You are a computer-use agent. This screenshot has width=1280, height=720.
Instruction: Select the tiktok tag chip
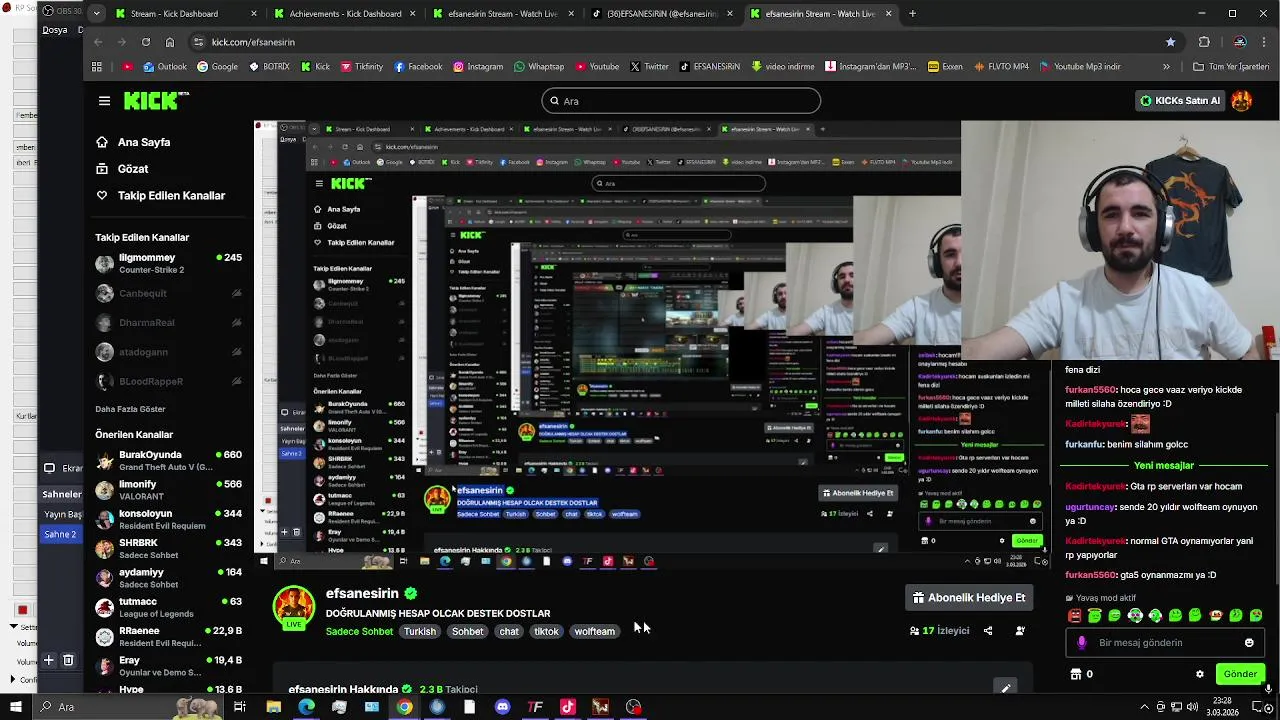[546, 631]
